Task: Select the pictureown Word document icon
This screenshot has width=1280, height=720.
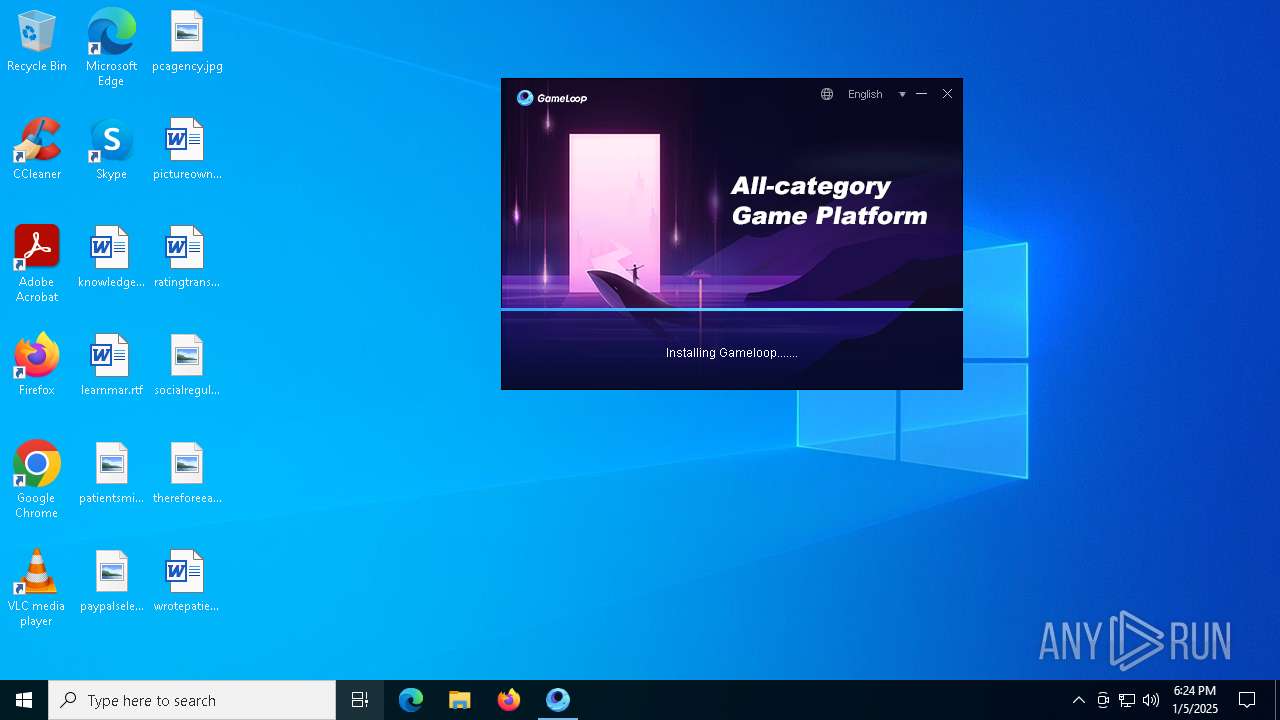Action: click(x=187, y=150)
